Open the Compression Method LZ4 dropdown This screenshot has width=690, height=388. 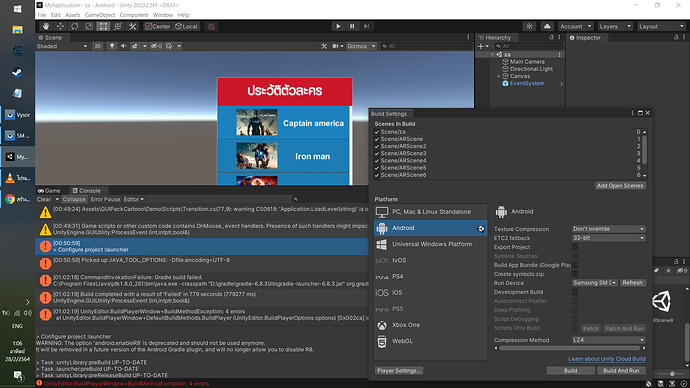point(609,340)
